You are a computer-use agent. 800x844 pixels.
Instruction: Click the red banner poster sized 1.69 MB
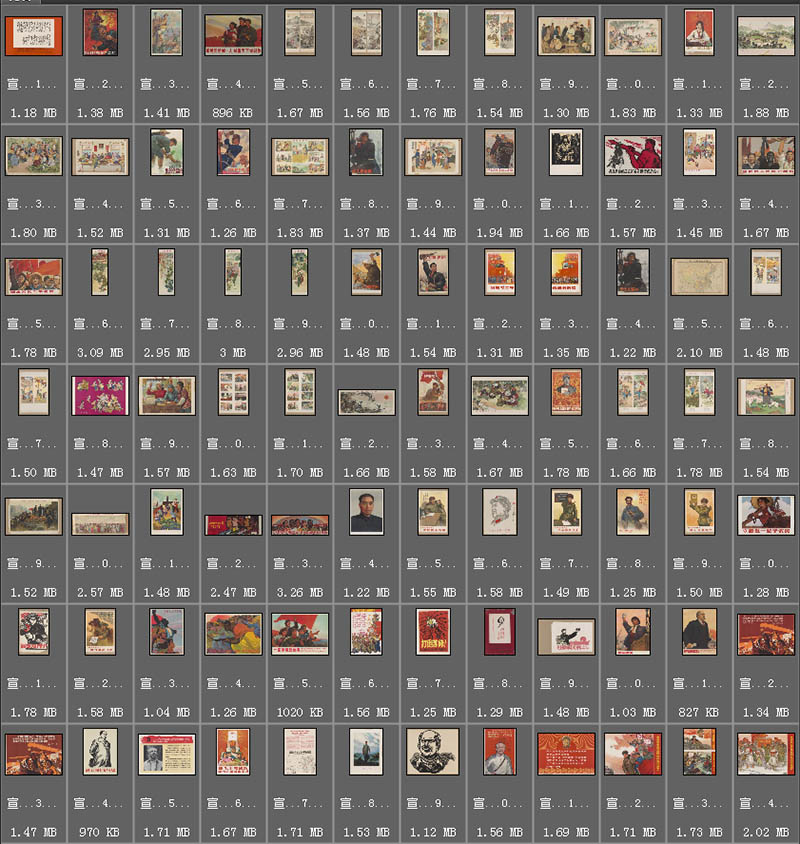(566, 754)
